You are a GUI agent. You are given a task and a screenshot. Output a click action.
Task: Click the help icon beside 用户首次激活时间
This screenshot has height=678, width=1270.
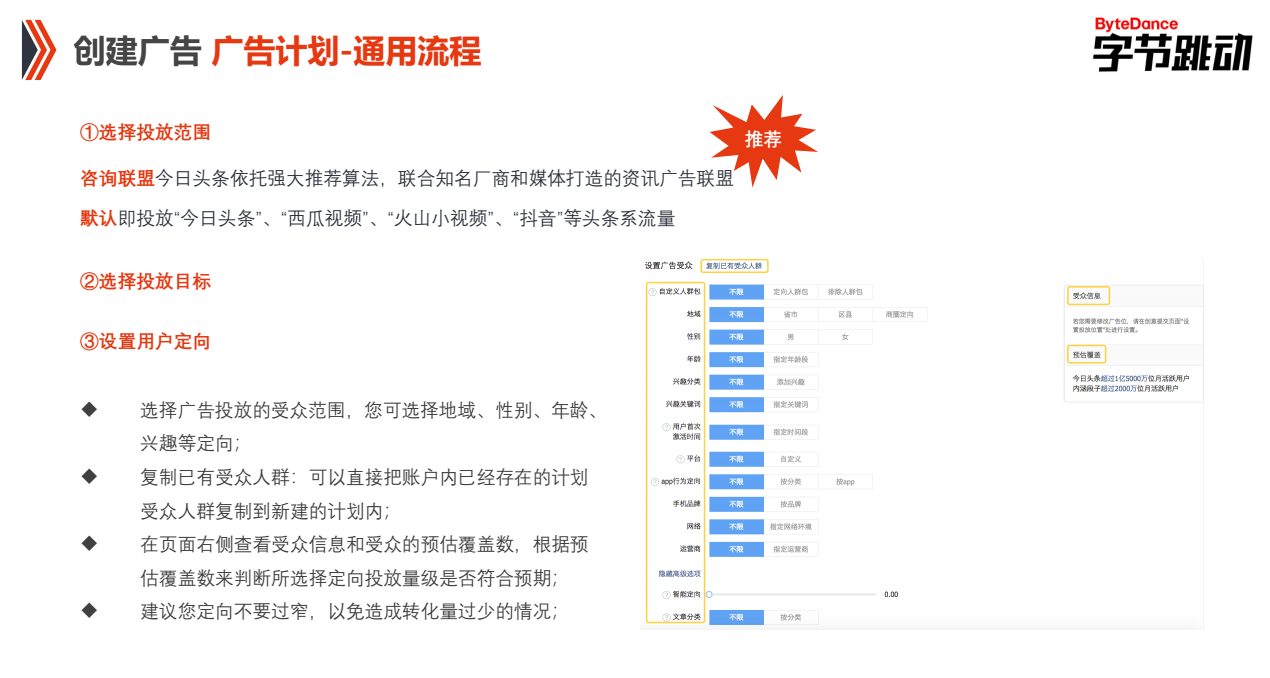tap(664, 425)
